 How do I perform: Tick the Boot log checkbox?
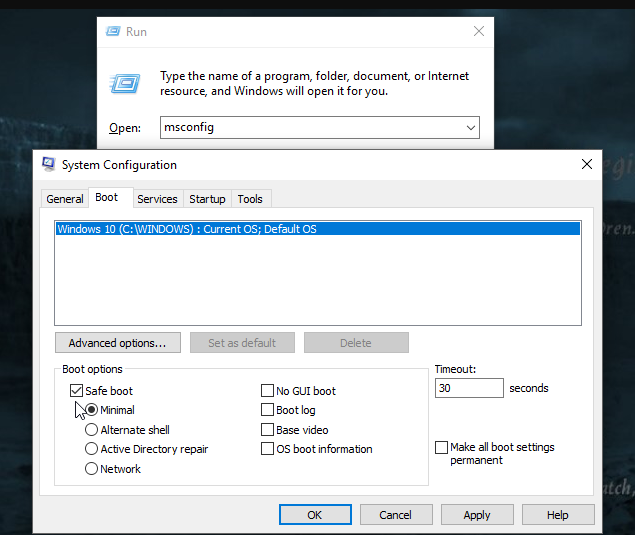click(x=267, y=410)
